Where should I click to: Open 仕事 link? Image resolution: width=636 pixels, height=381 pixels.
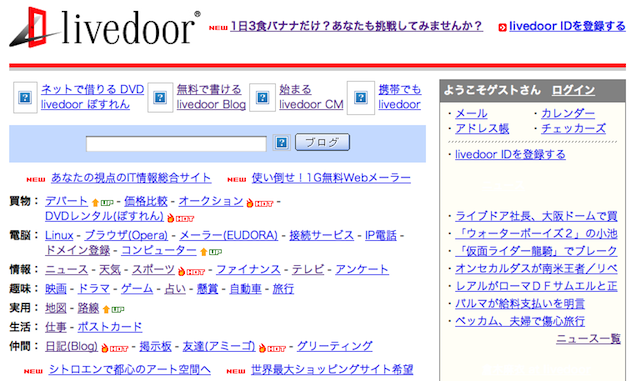coord(56,327)
